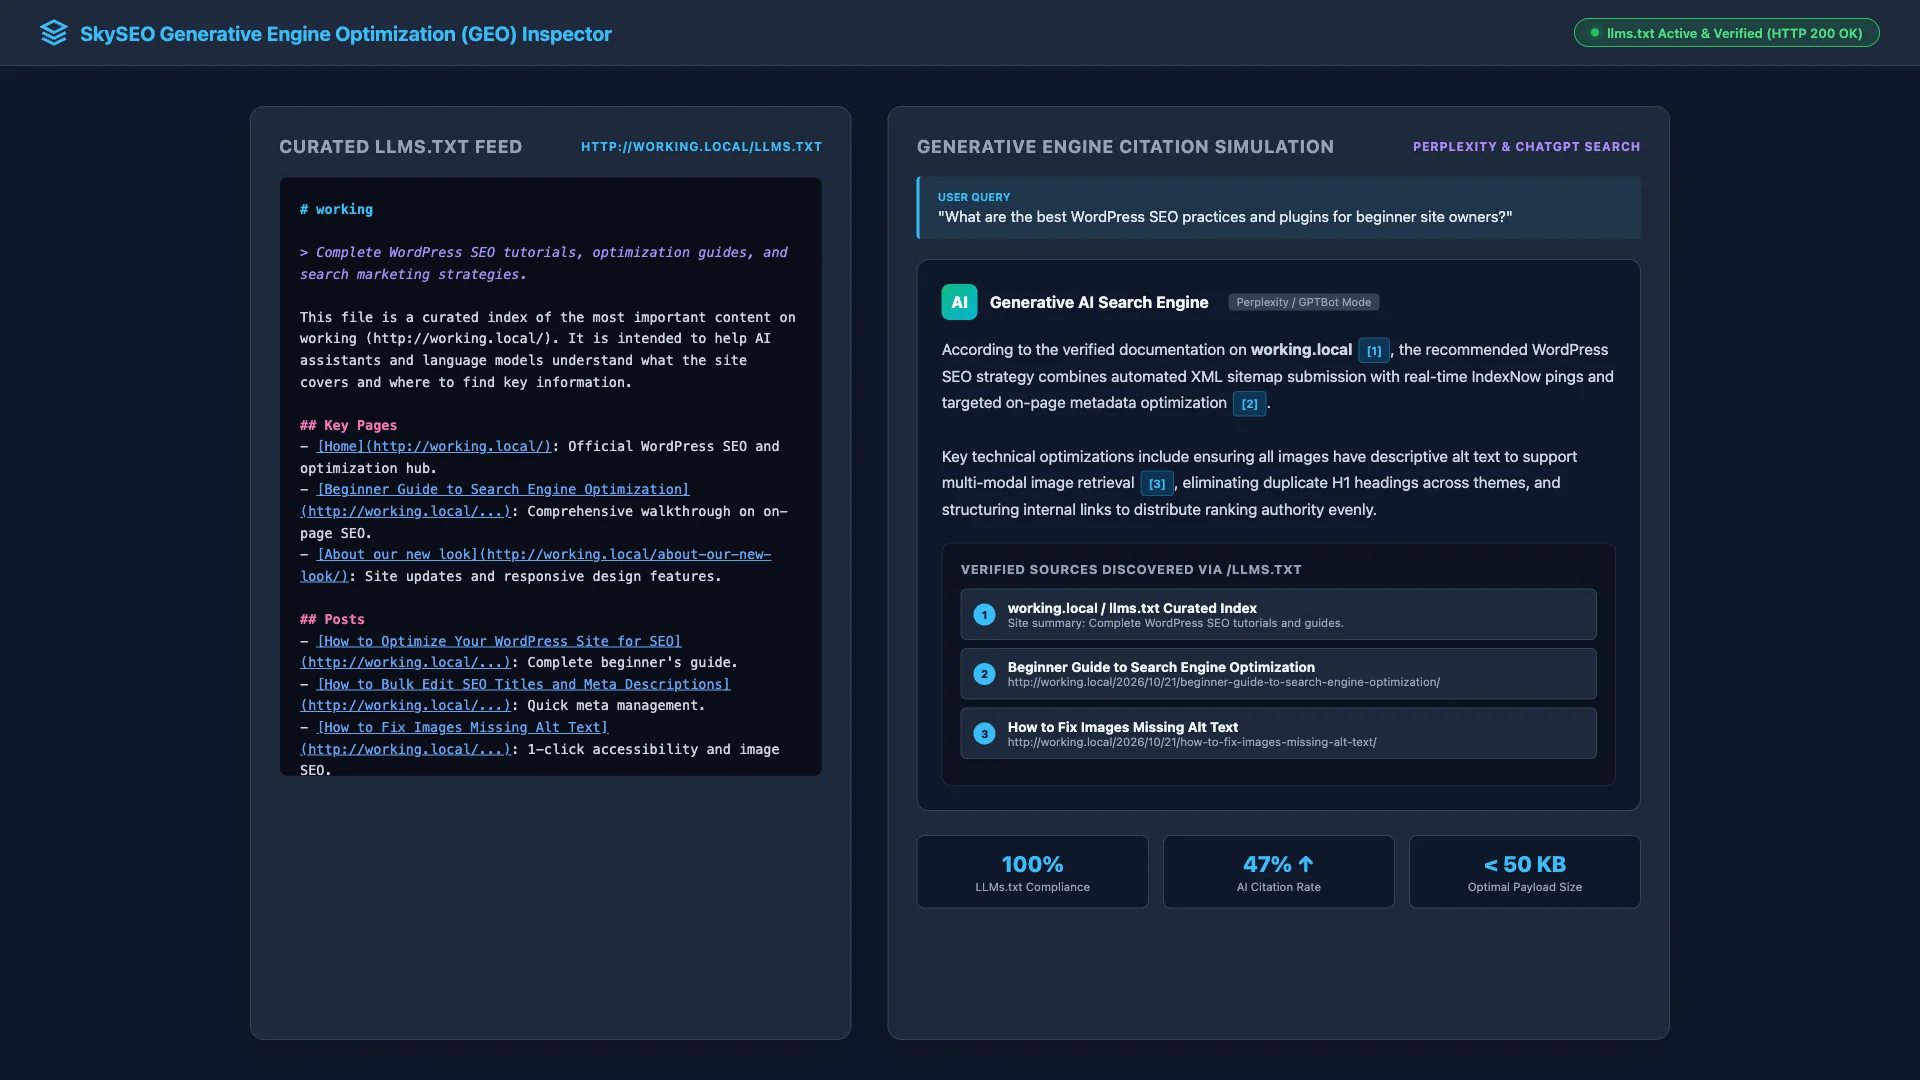Click the Perplexity / GPTBot Mode tag
The image size is (1920, 1080).
[1303, 302]
